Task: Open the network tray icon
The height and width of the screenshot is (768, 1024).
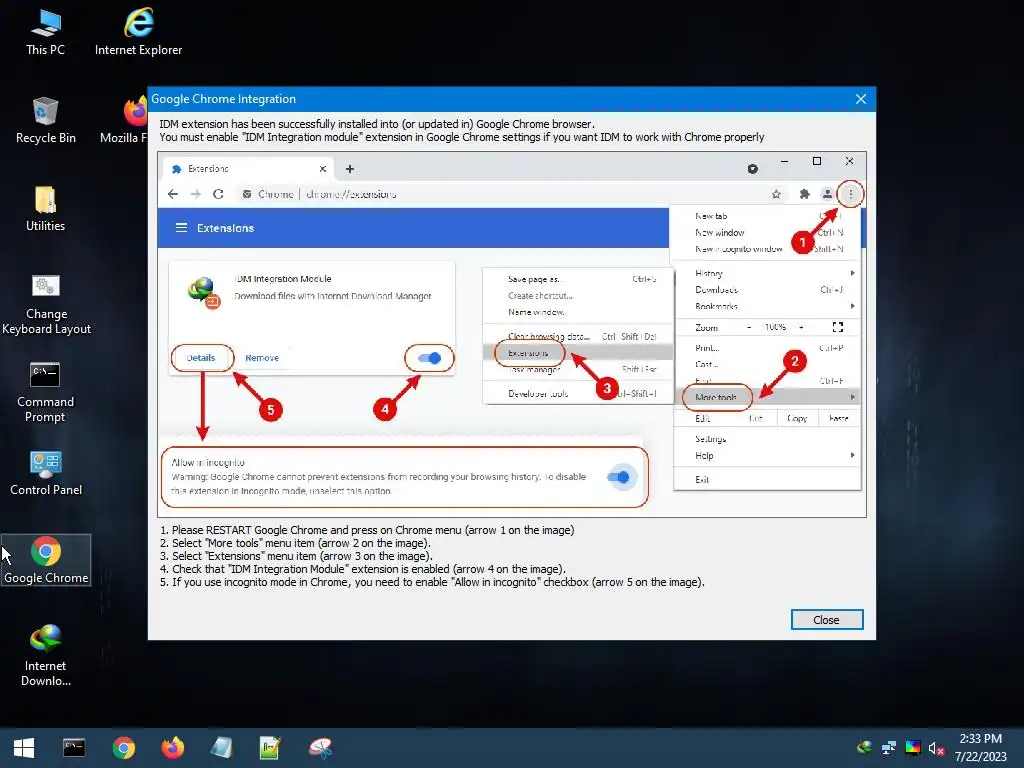Action: point(889,747)
